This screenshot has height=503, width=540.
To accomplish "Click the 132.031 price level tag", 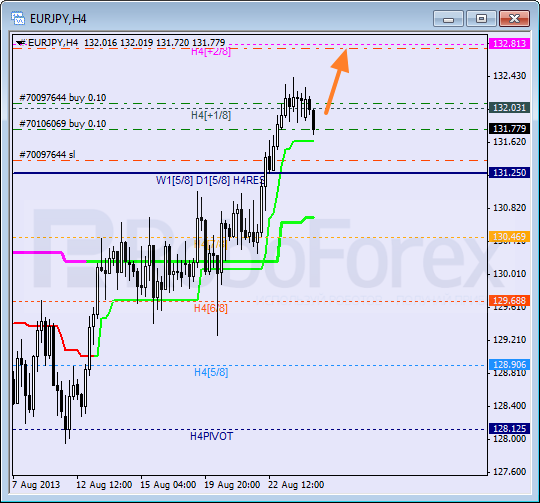I will click(x=509, y=108).
